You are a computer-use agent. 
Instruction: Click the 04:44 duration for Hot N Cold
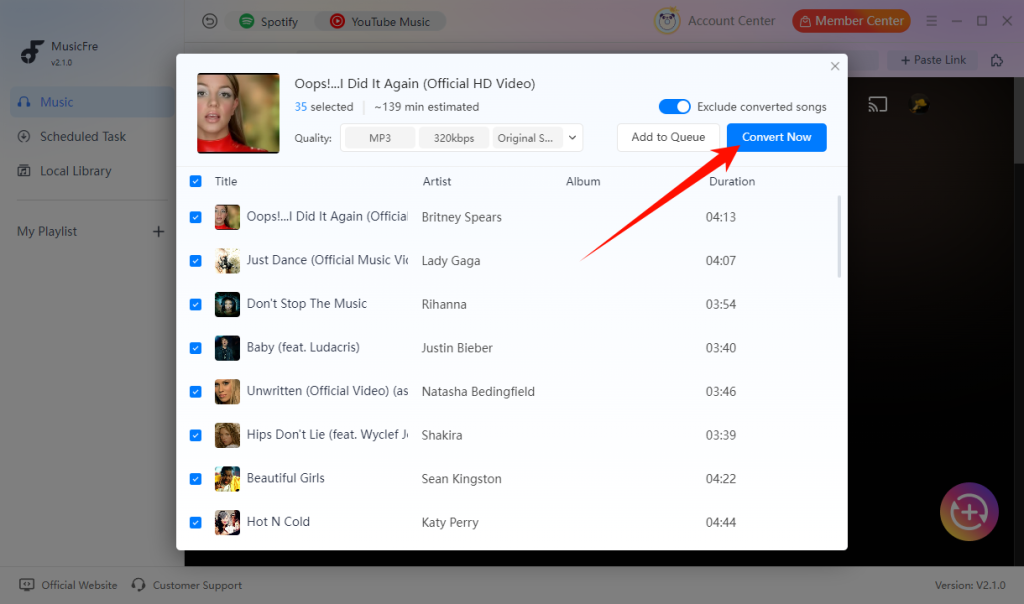721,522
